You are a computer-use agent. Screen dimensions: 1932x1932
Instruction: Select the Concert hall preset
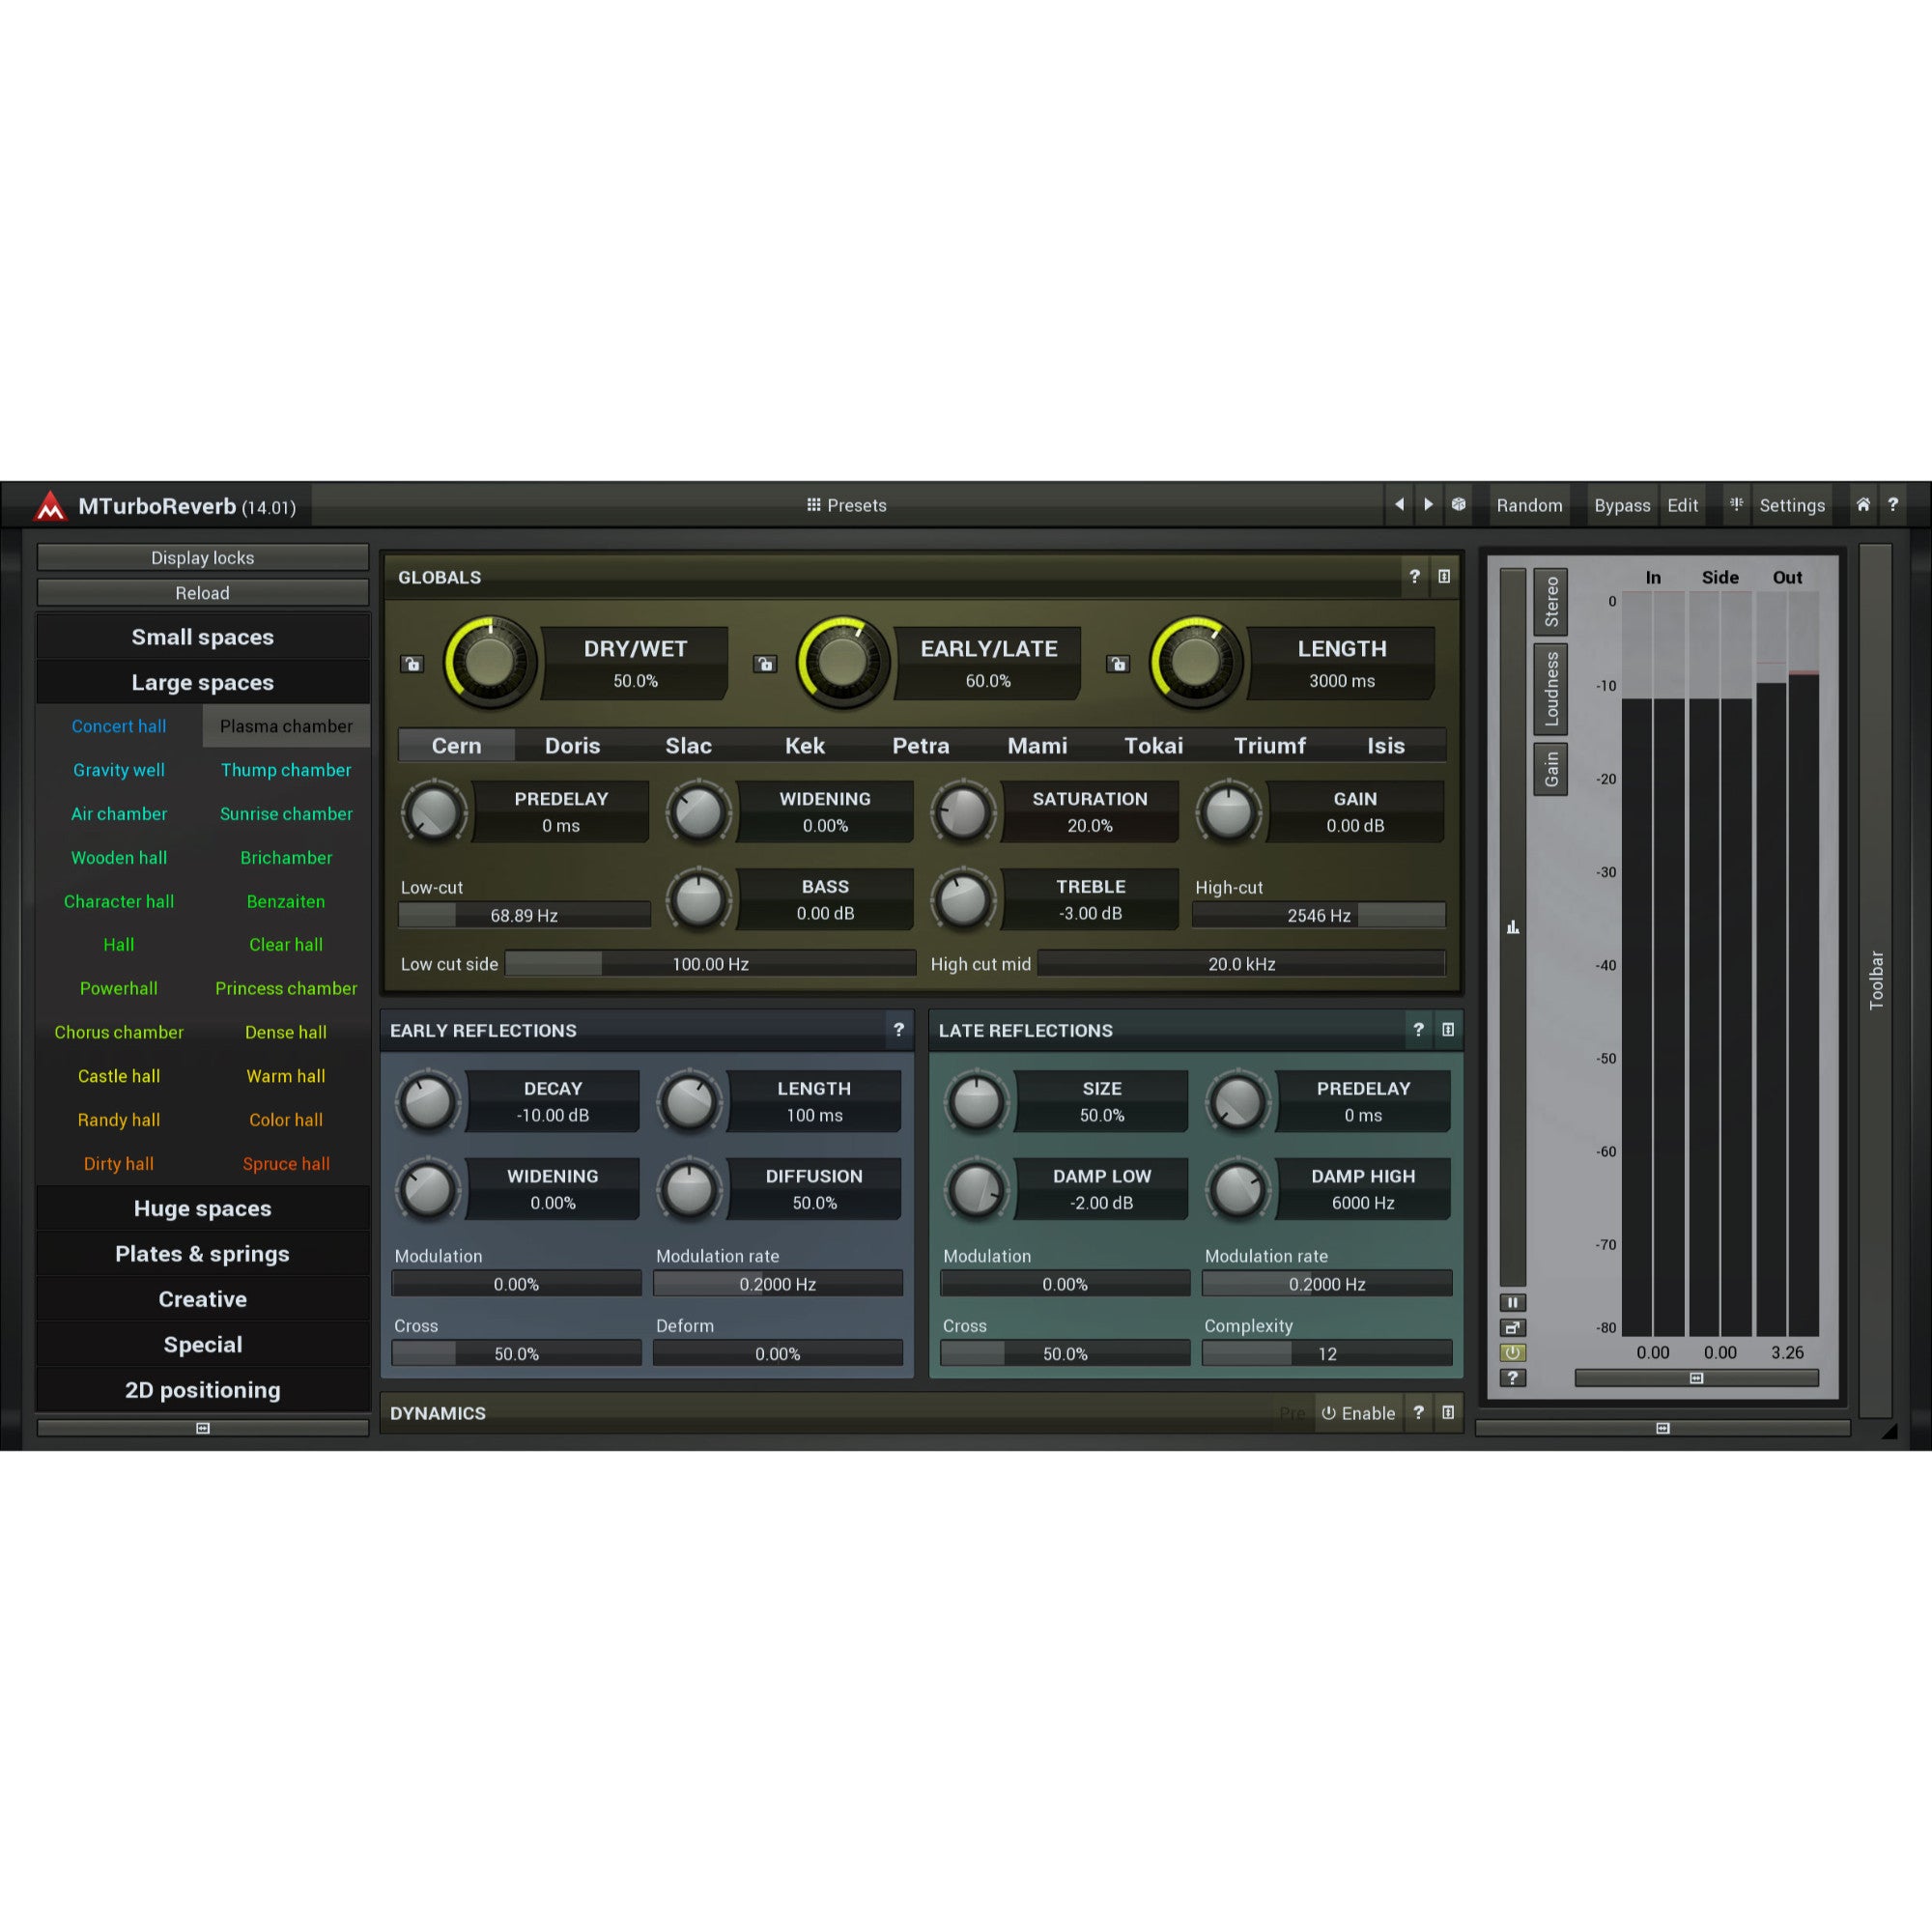[119, 726]
